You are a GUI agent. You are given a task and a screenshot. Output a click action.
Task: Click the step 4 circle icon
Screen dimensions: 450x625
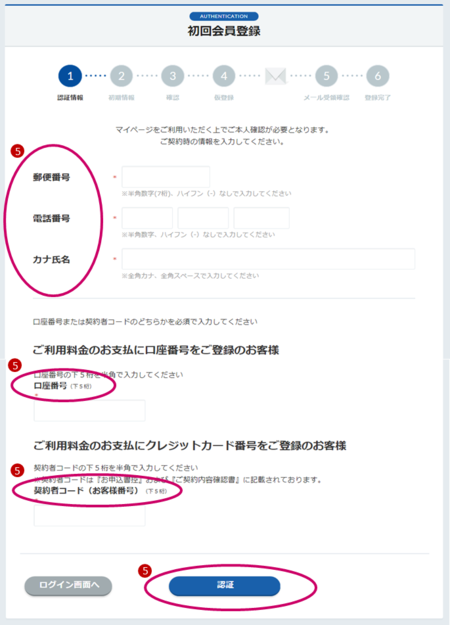[224, 76]
